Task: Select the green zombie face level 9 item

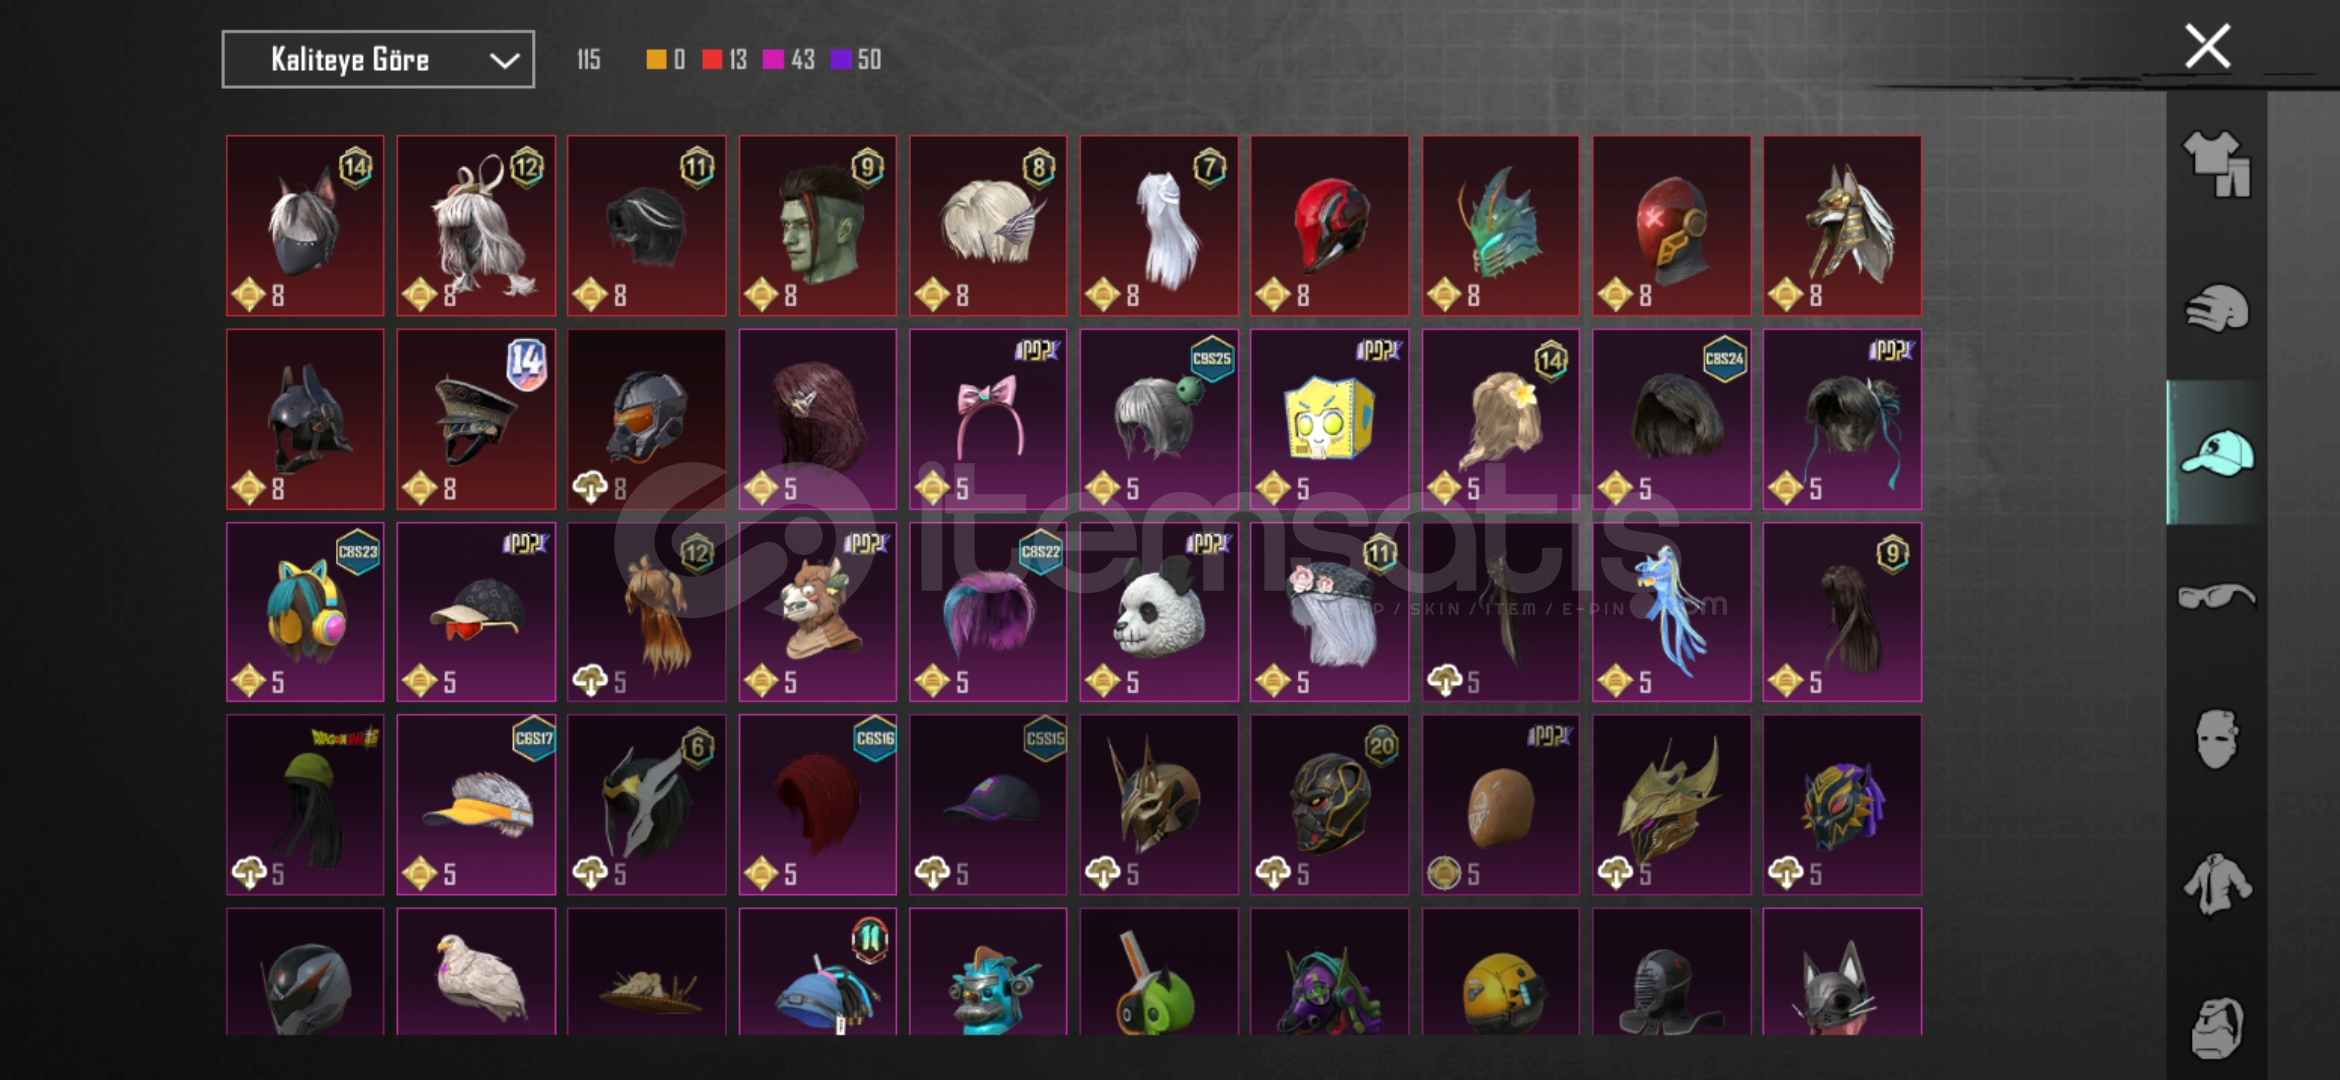Action: pyautogui.click(x=817, y=226)
